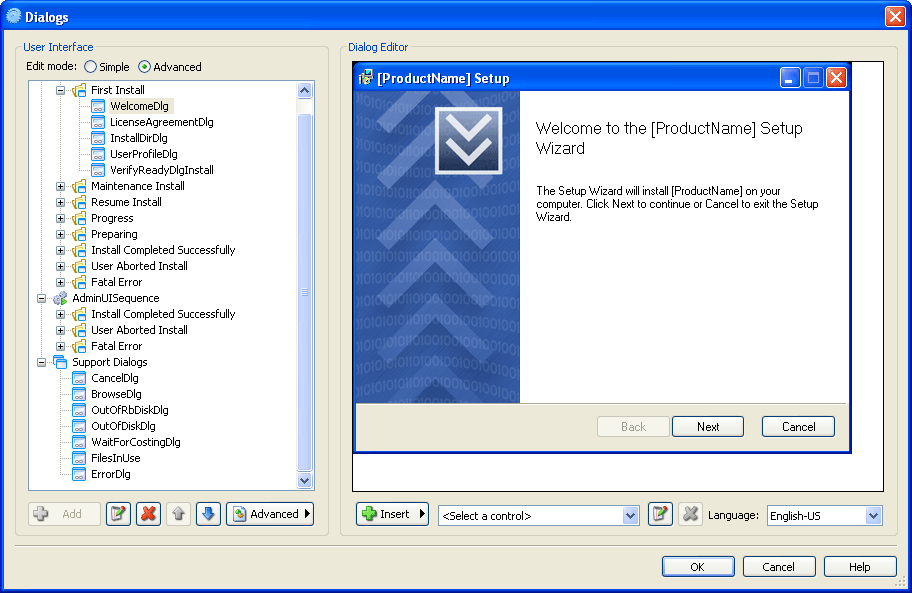The width and height of the screenshot is (912, 593).
Task: Click the grey delete control icon
Action: tap(690, 514)
